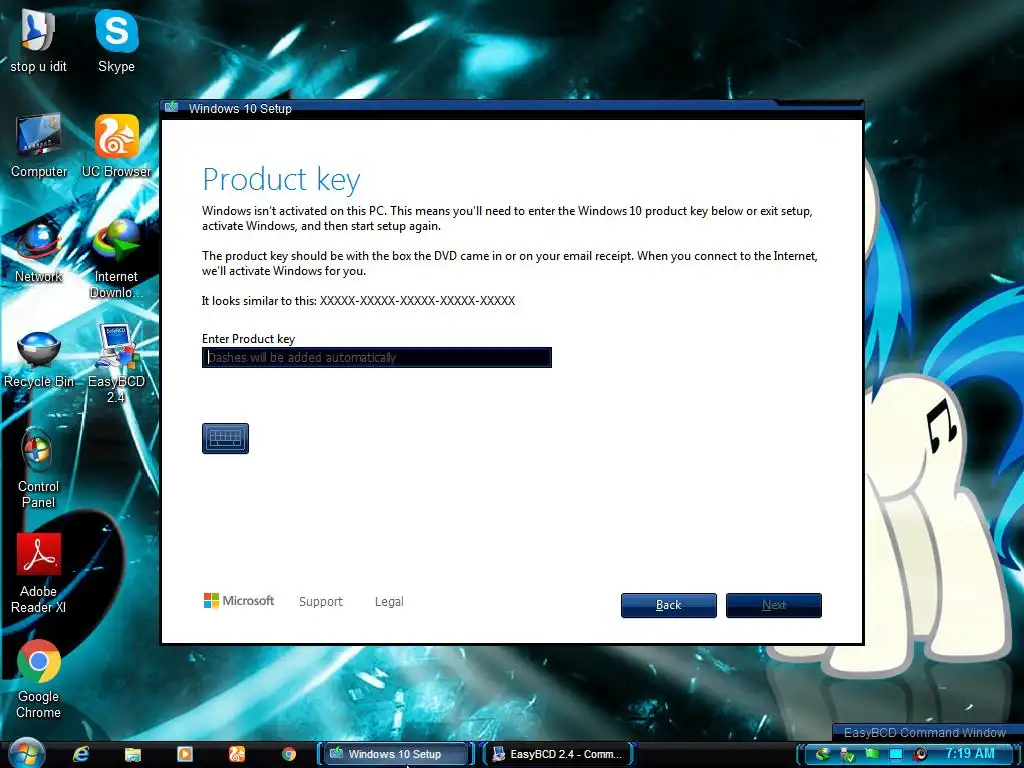Click the Enter Product key input field
The height and width of the screenshot is (768, 1024).
point(377,357)
